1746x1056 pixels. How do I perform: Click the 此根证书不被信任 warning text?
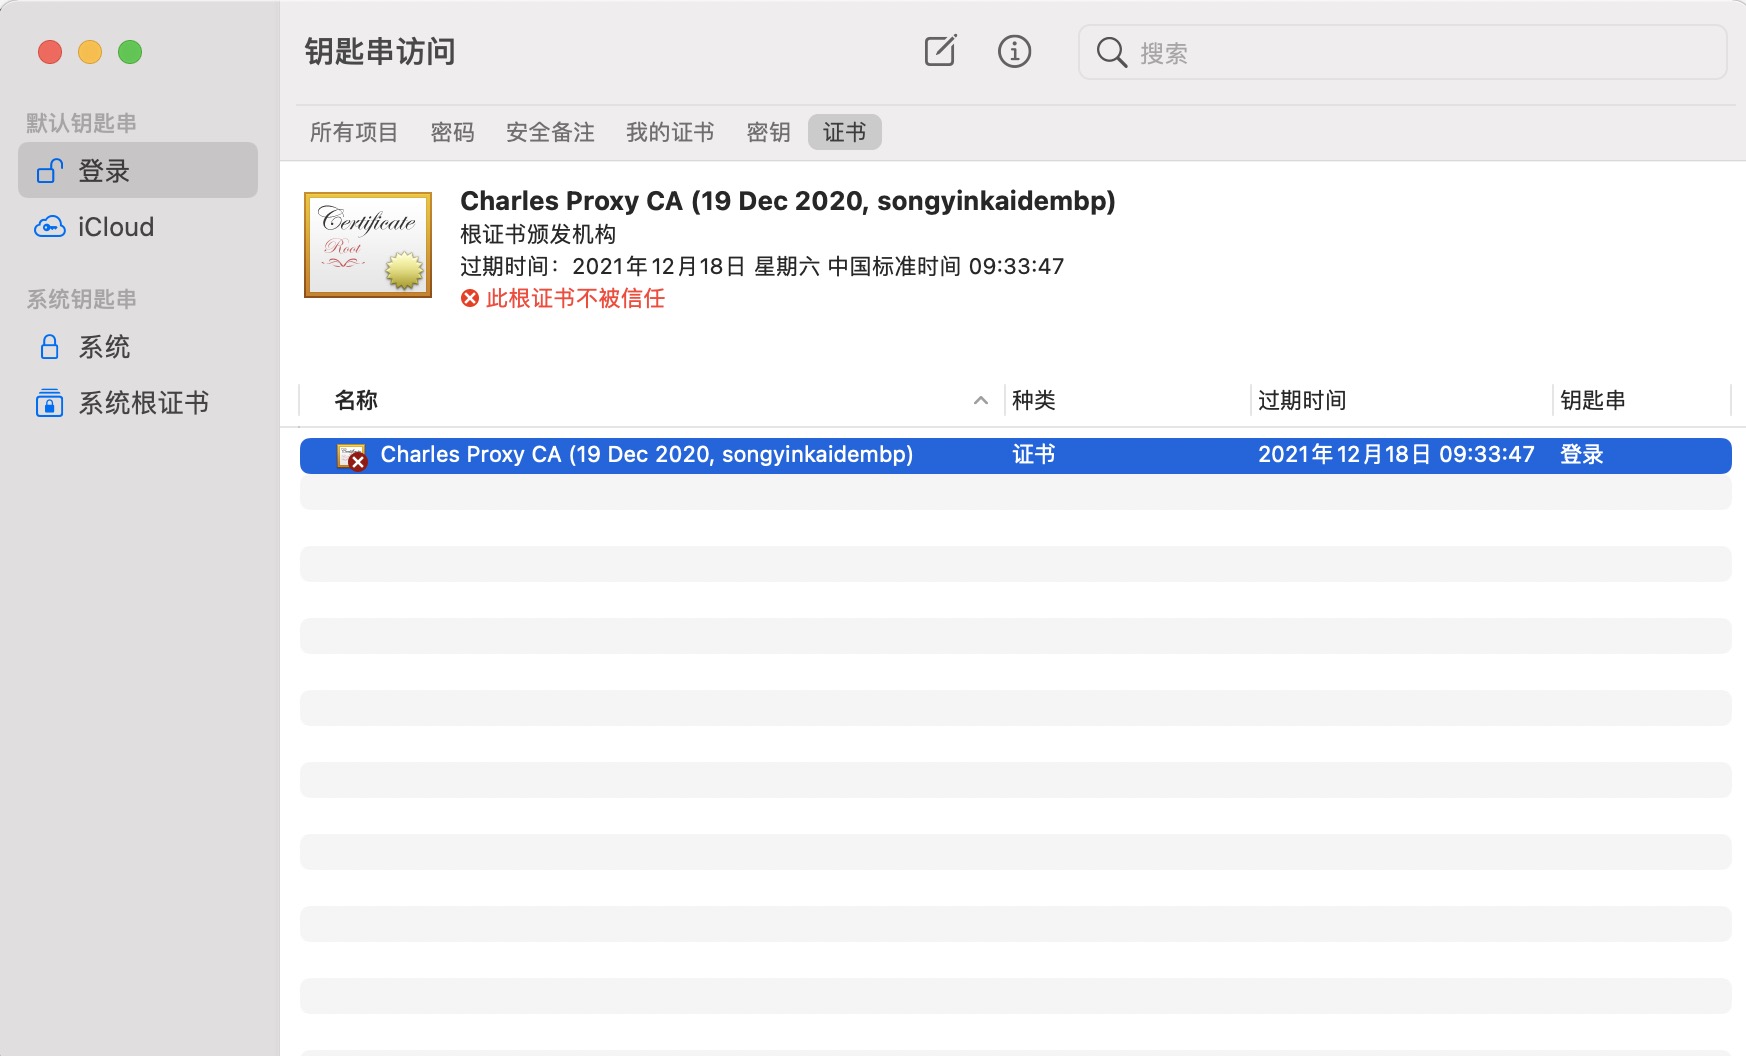click(575, 298)
